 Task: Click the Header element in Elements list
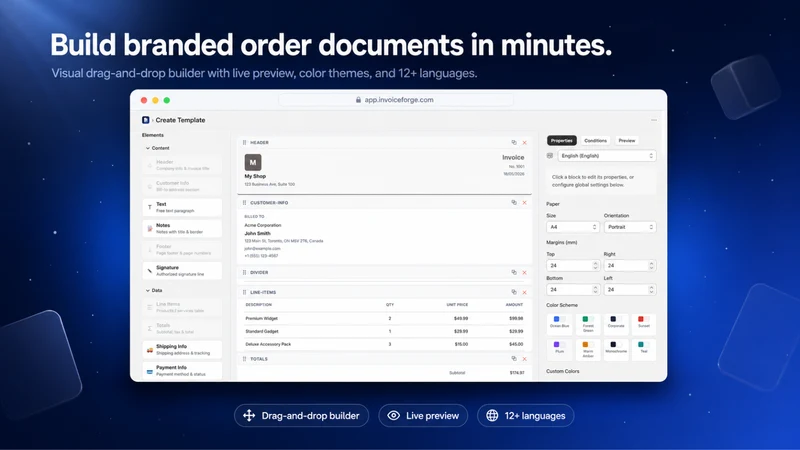tap(182, 165)
